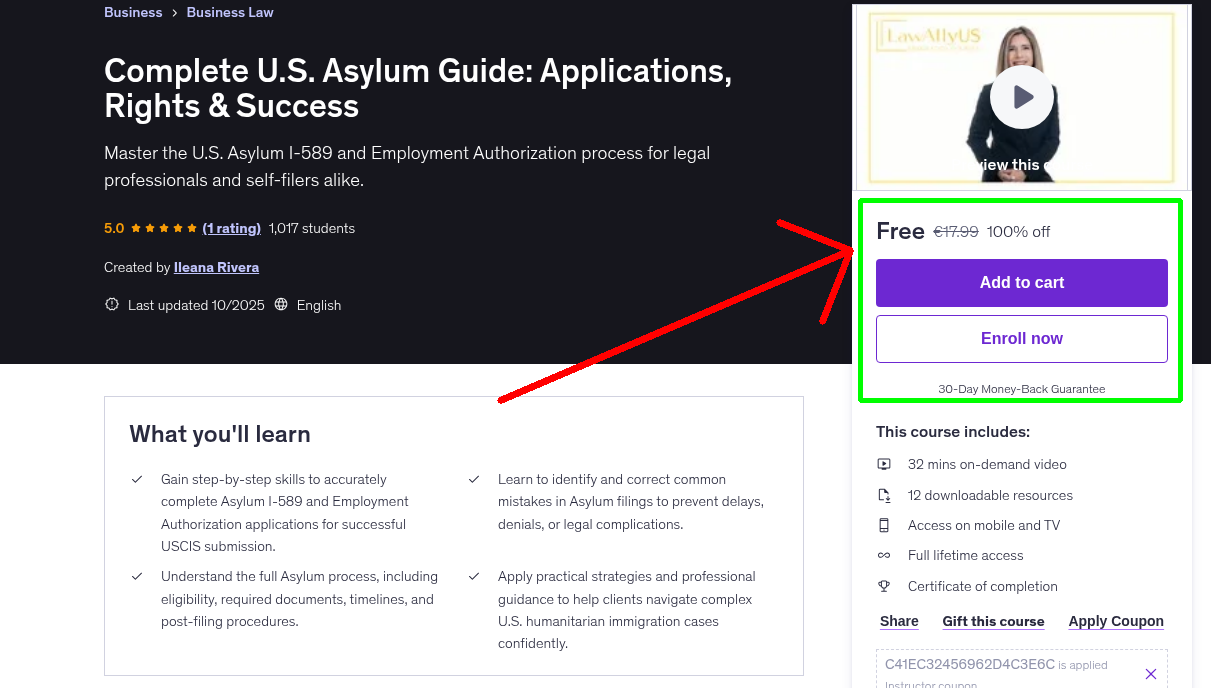Add the course to cart
Image resolution: width=1211 pixels, height=688 pixels.
pyautogui.click(x=1021, y=283)
